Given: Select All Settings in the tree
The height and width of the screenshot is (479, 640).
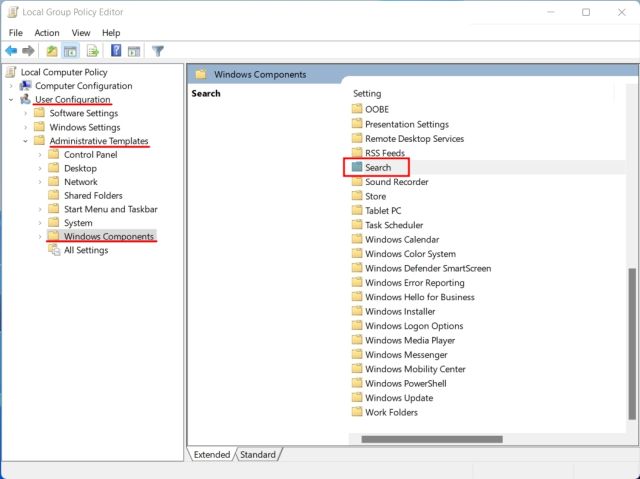Looking at the screenshot, I should click(x=86, y=250).
